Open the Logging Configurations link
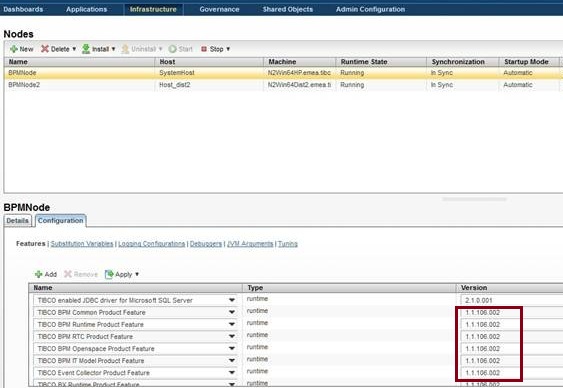Image resolution: width=563 pixels, height=388 pixels. click(152, 244)
